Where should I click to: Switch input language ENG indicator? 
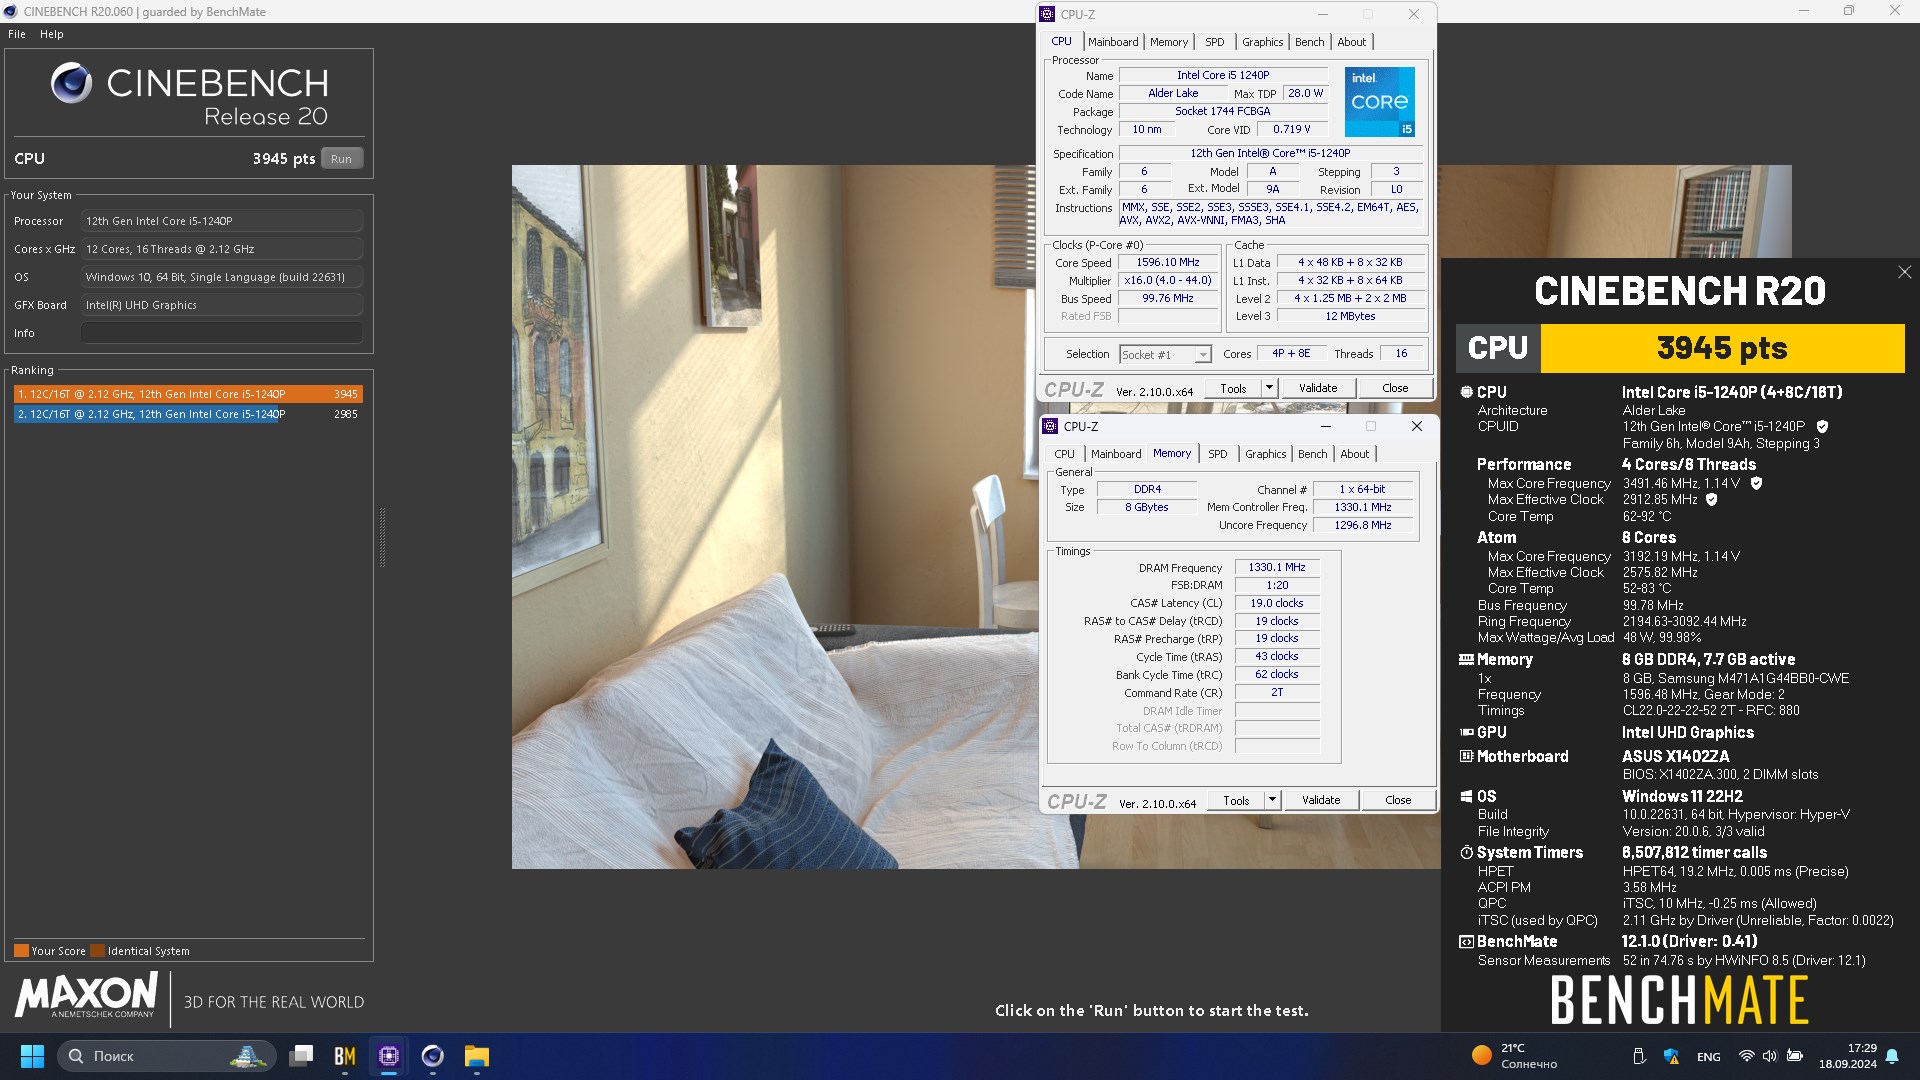(1709, 1057)
